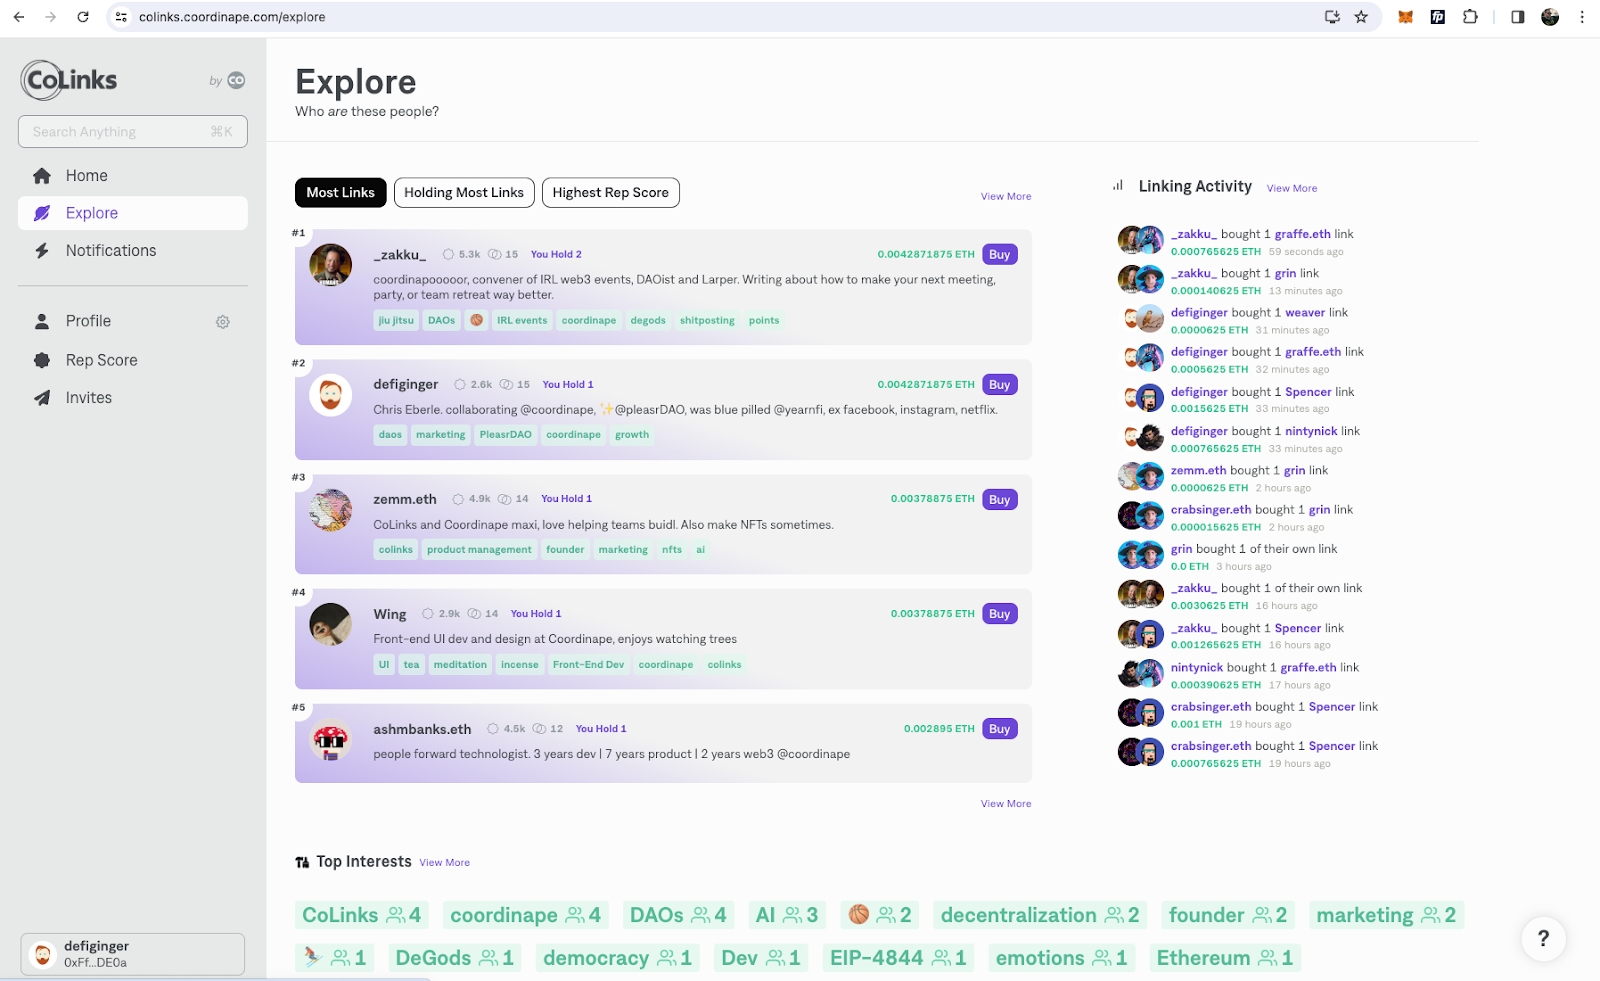
Task: Open the AI interest chip
Action: click(x=787, y=915)
